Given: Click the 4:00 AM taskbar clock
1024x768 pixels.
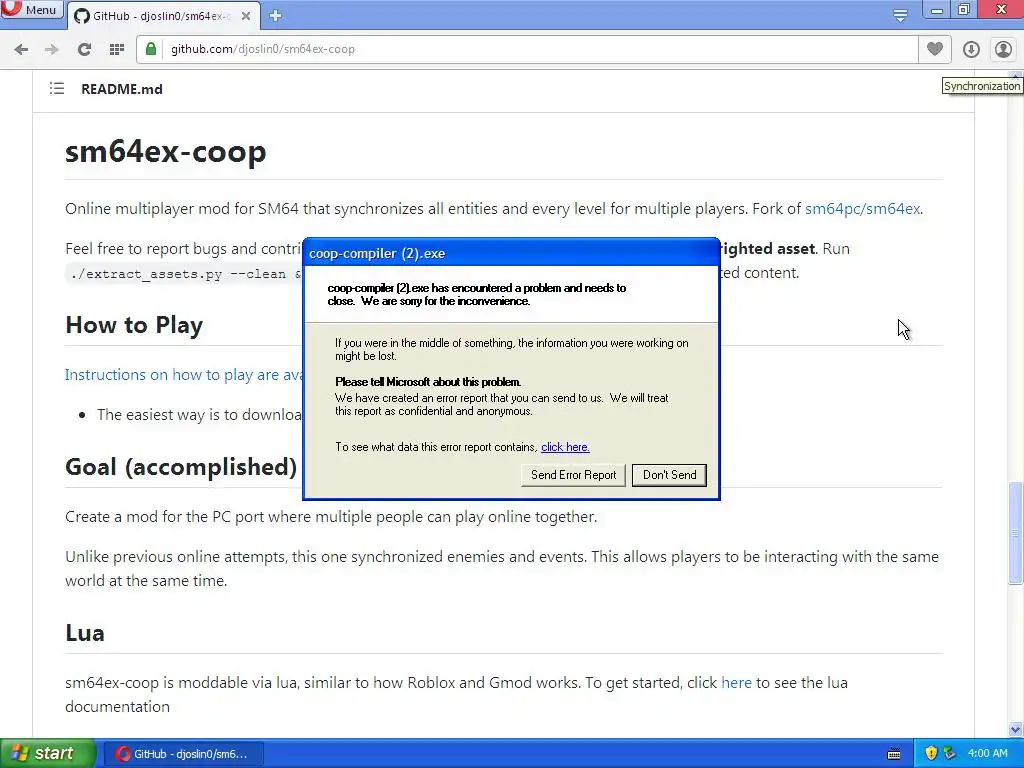Looking at the screenshot, I should tap(987, 754).
